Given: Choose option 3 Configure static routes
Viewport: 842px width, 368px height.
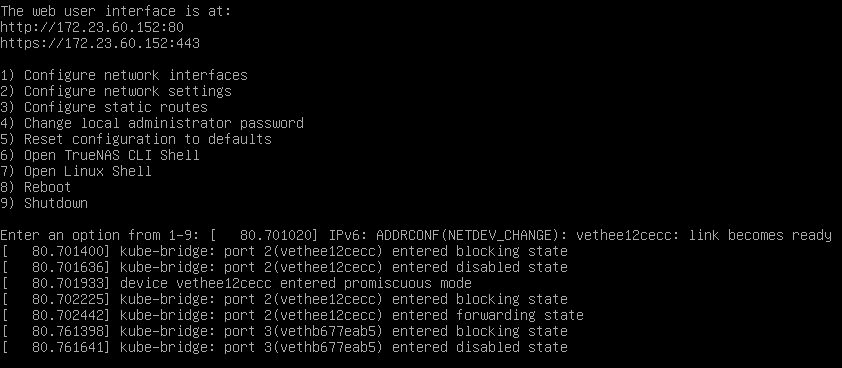Looking at the screenshot, I should pyautogui.click(x=104, y=107).
